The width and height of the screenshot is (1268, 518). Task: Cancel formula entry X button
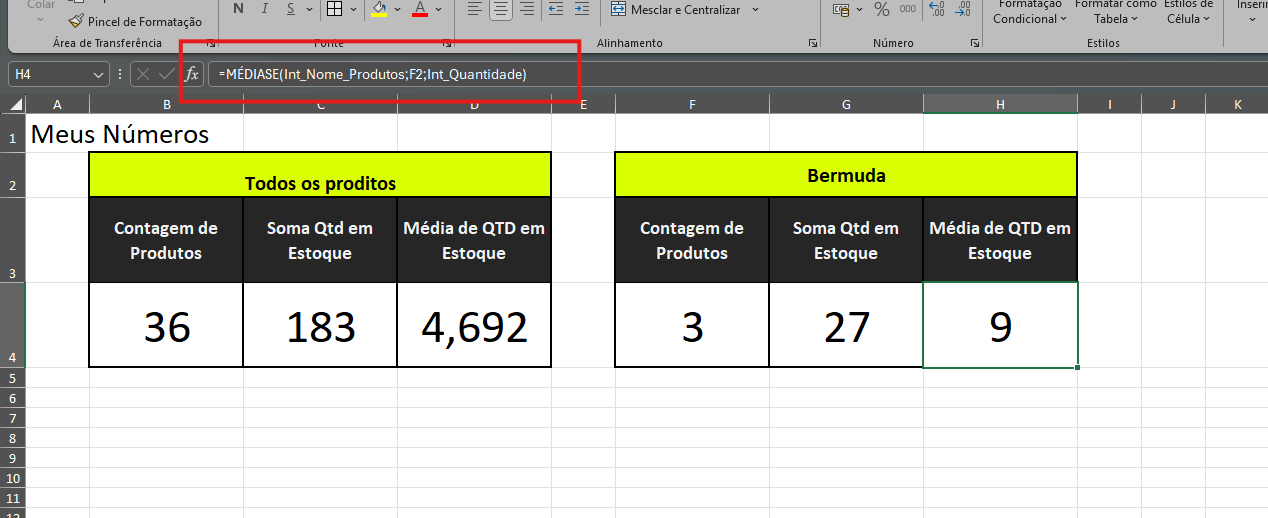143,74
